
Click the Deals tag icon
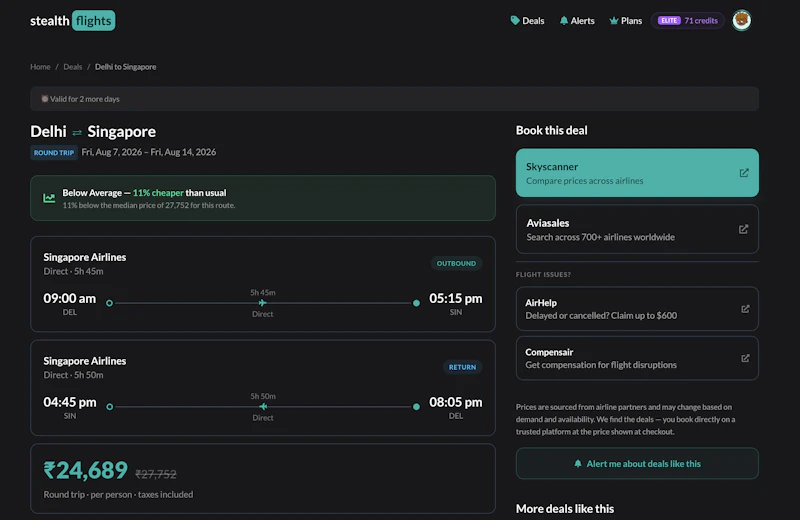[x=515, y=20]
